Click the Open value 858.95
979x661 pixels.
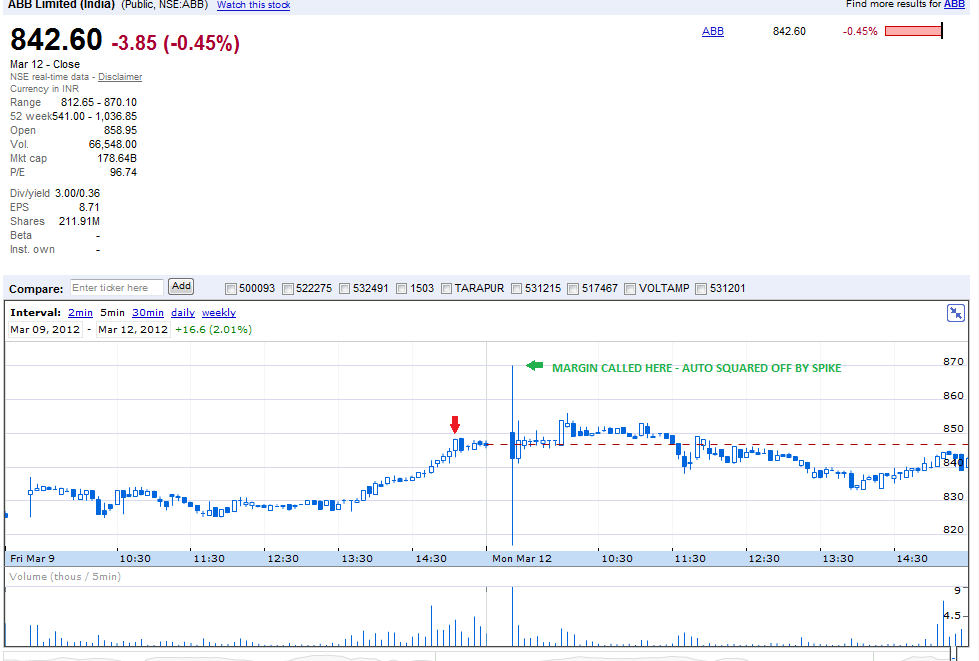point(120,130)
